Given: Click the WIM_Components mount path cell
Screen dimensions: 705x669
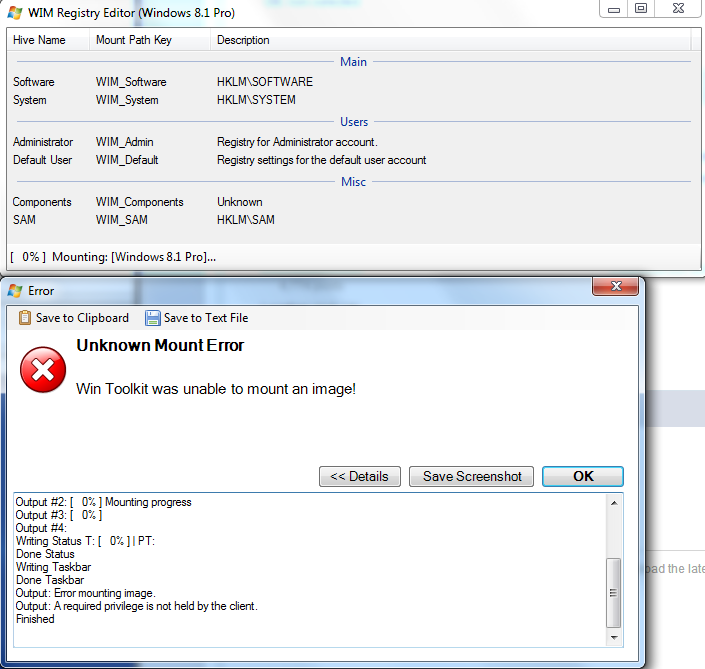Looking at the screenshot, I should click(x=139, y=202).
